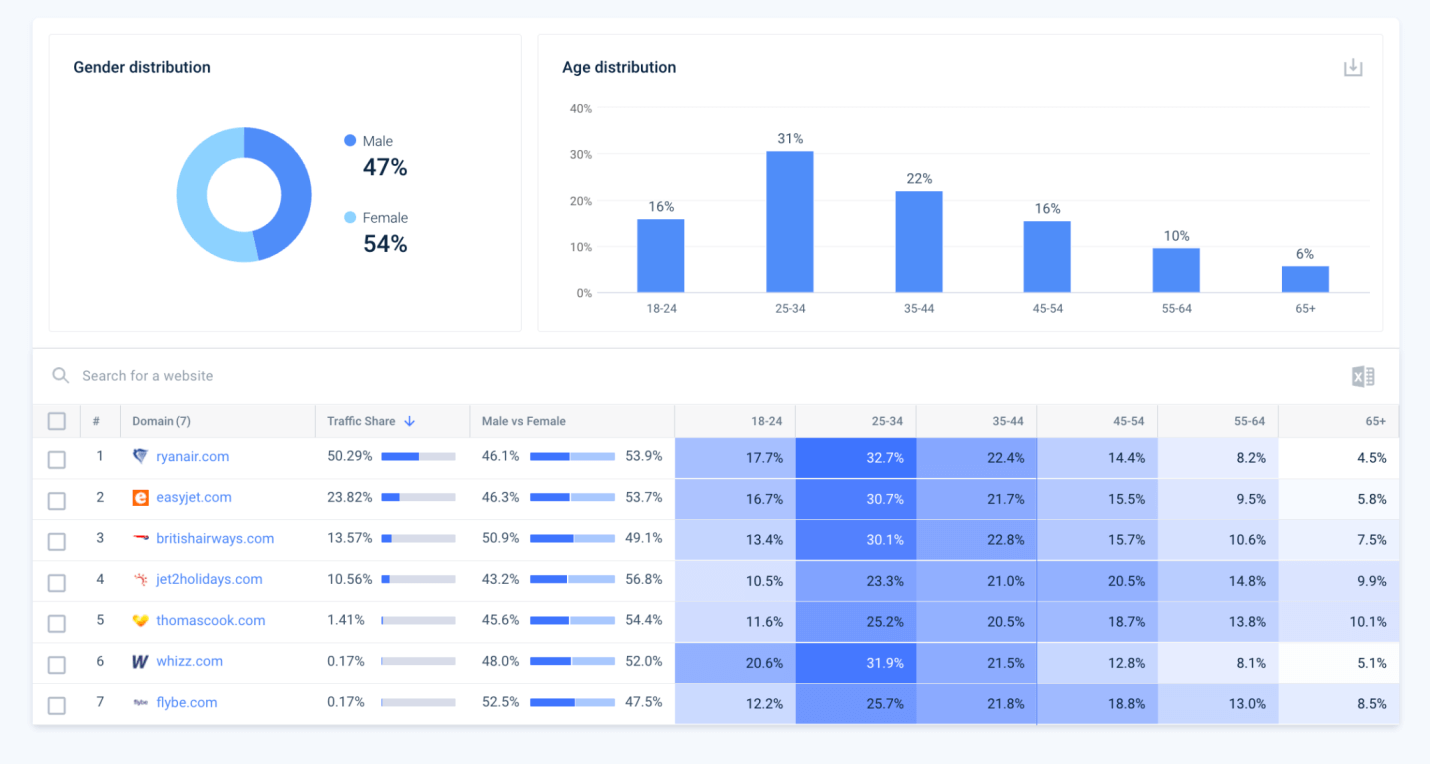Open the thomascook.com link
The width and height of the screenshot is (1430, 764).
(x=211, y=620)
